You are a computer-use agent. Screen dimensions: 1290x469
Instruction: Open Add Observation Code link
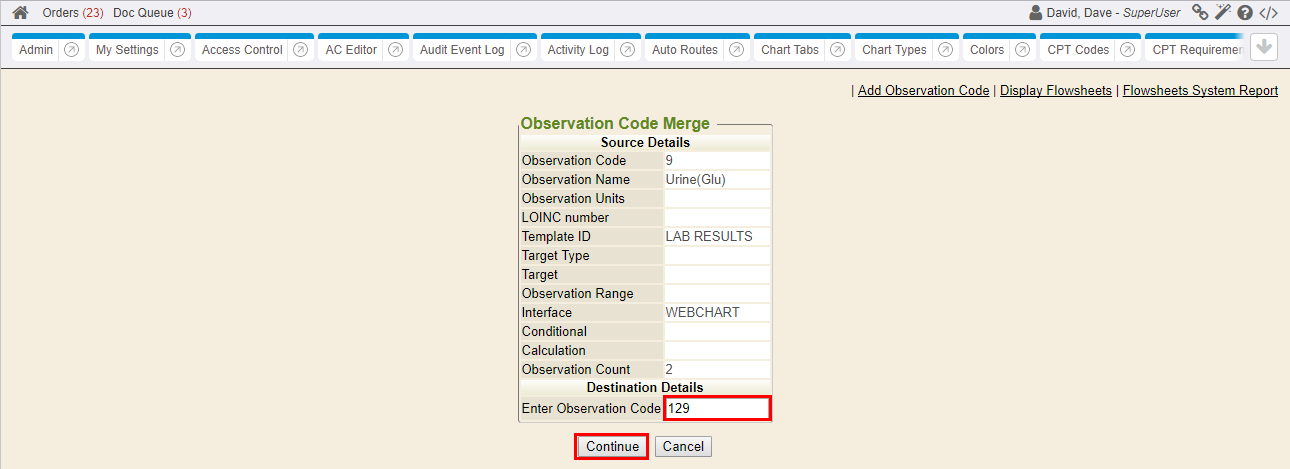pyautogui.click(x=923, y=91)
